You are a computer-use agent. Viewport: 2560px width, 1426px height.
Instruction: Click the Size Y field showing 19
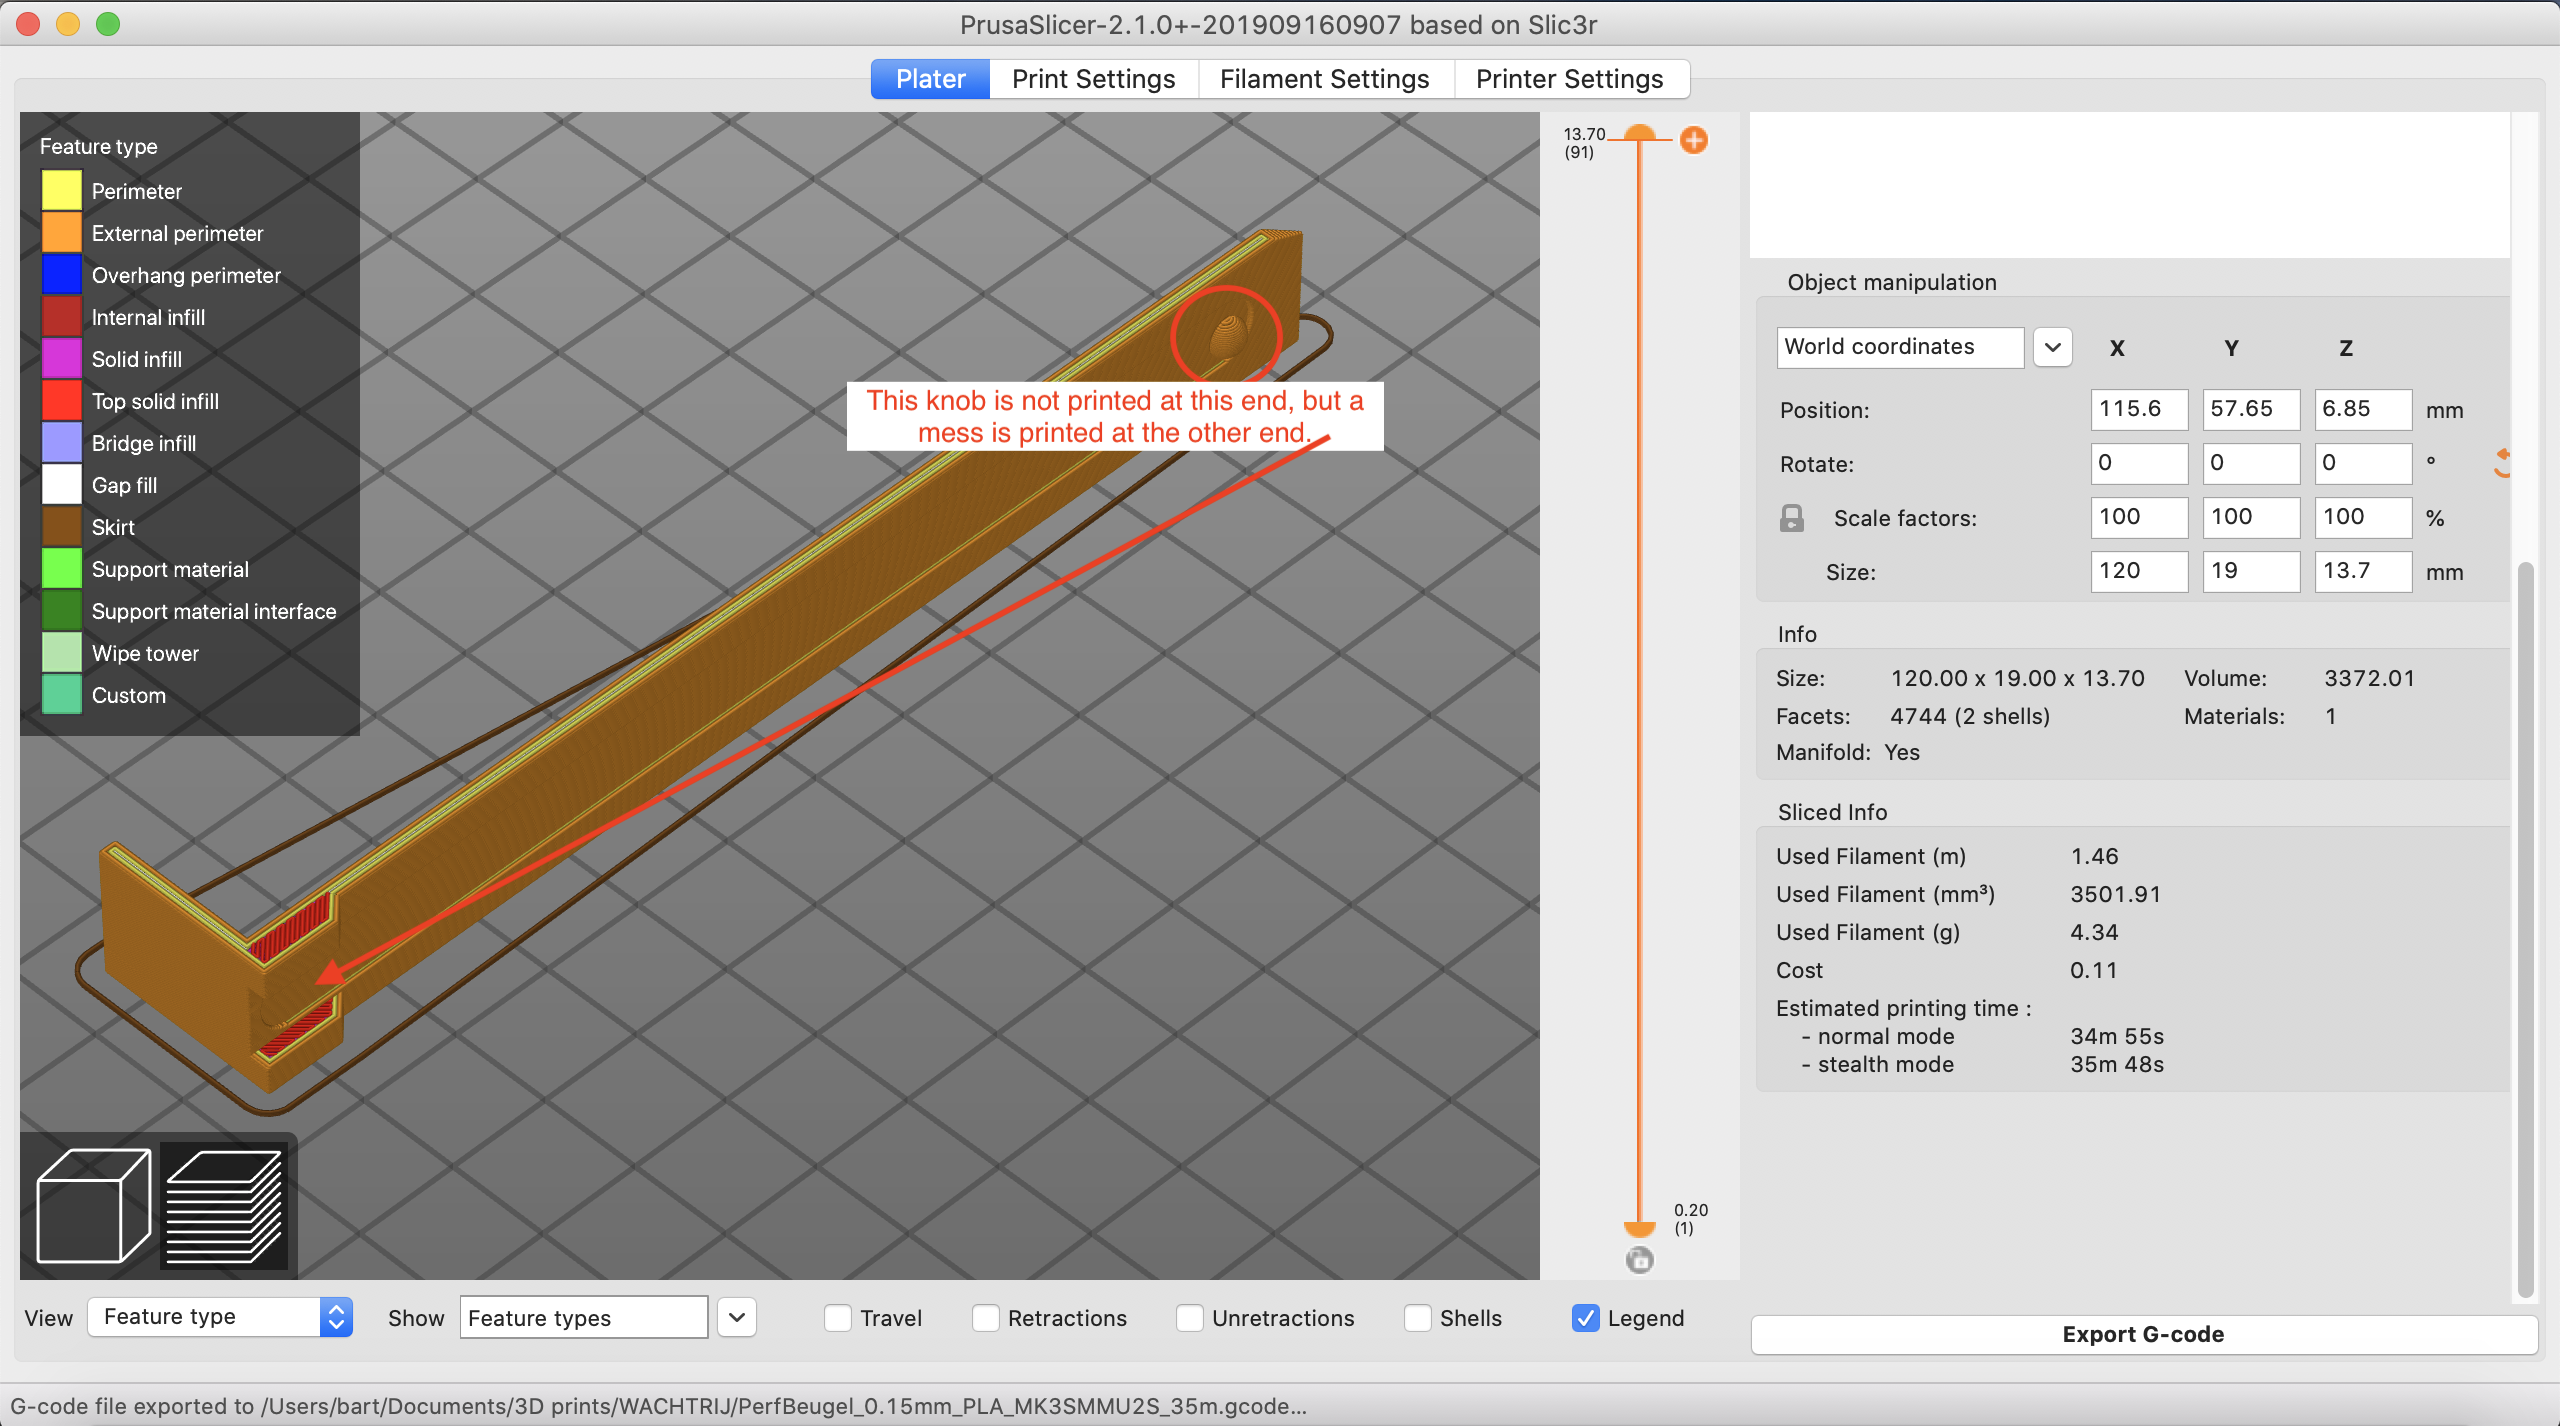click(2251, 571)
